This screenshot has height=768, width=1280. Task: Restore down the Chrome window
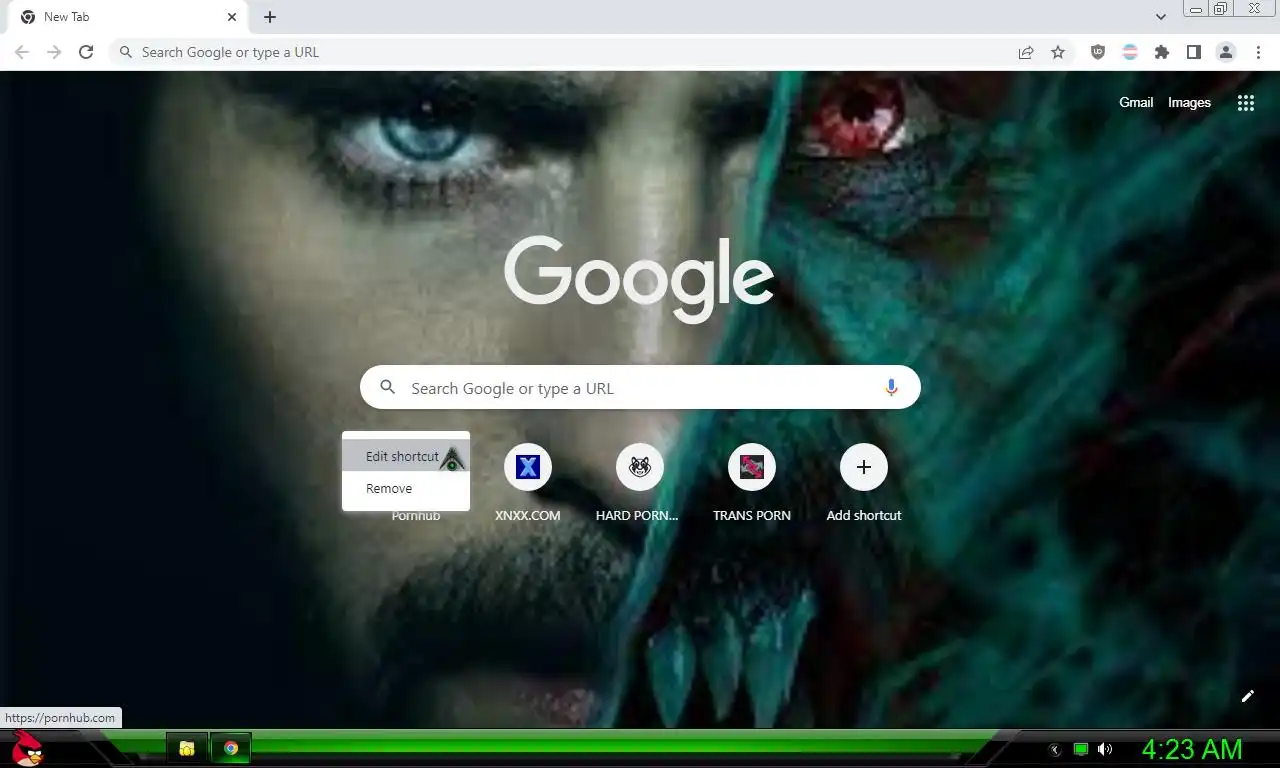tap(1221, 9)
